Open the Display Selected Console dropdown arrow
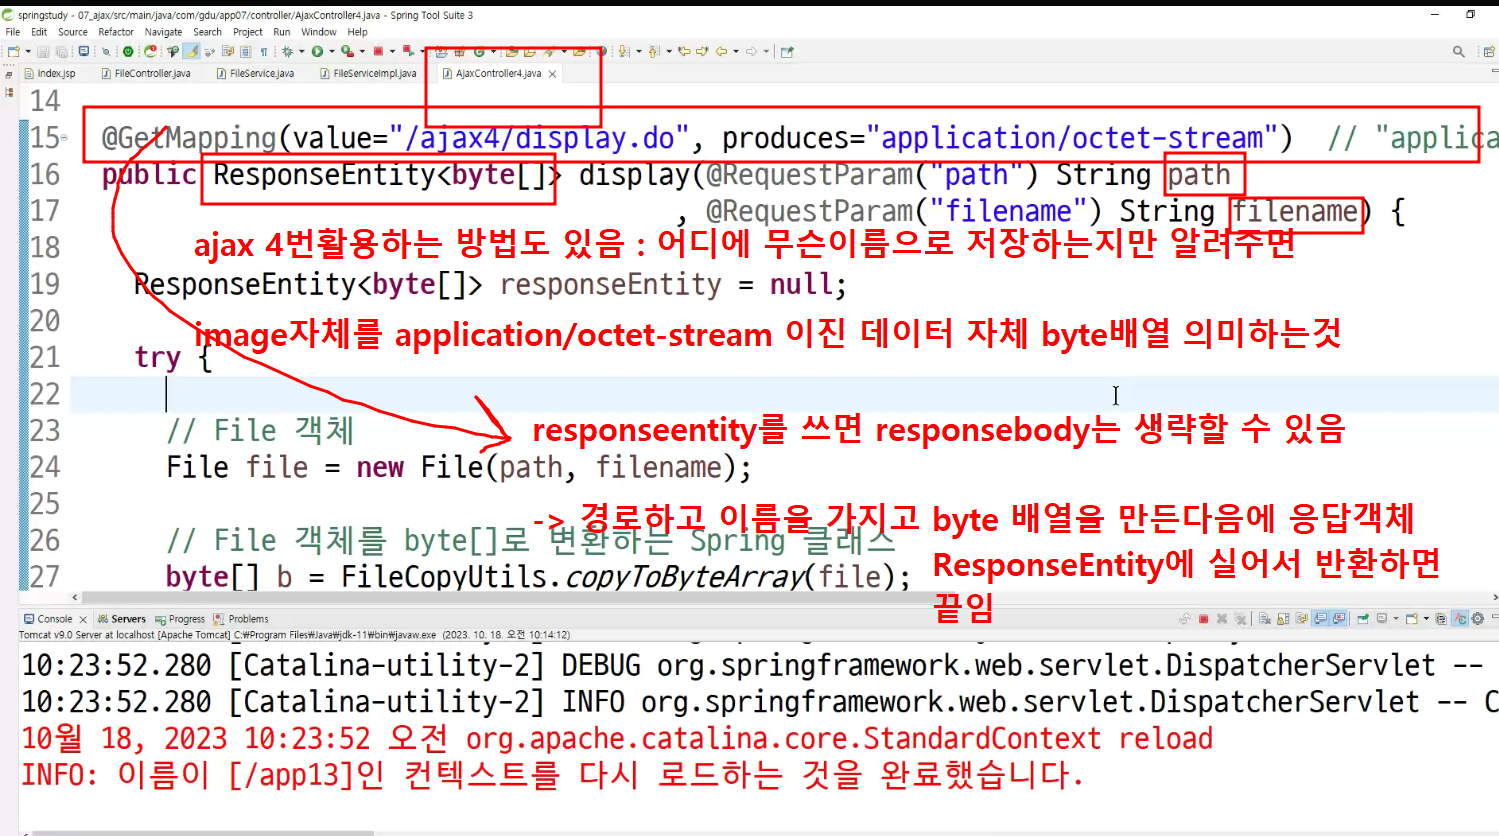 coord(1395,619)
